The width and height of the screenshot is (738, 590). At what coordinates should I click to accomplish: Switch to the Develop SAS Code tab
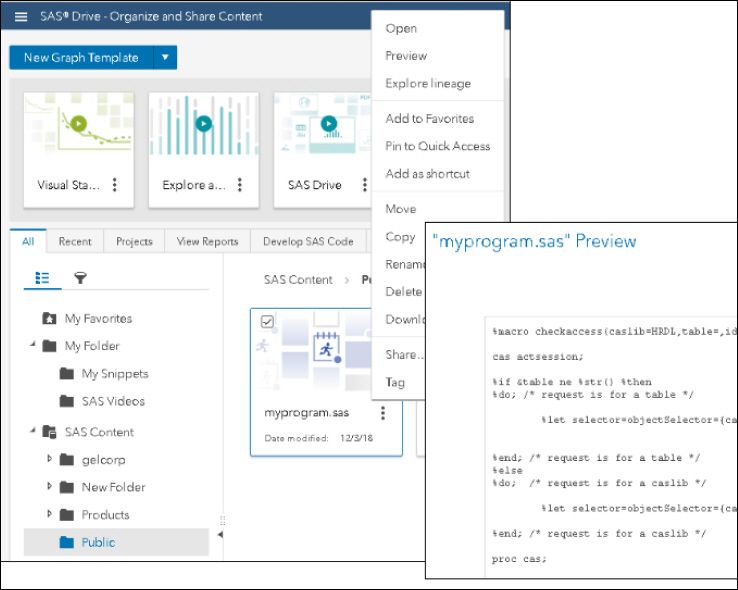click(308, 241)
